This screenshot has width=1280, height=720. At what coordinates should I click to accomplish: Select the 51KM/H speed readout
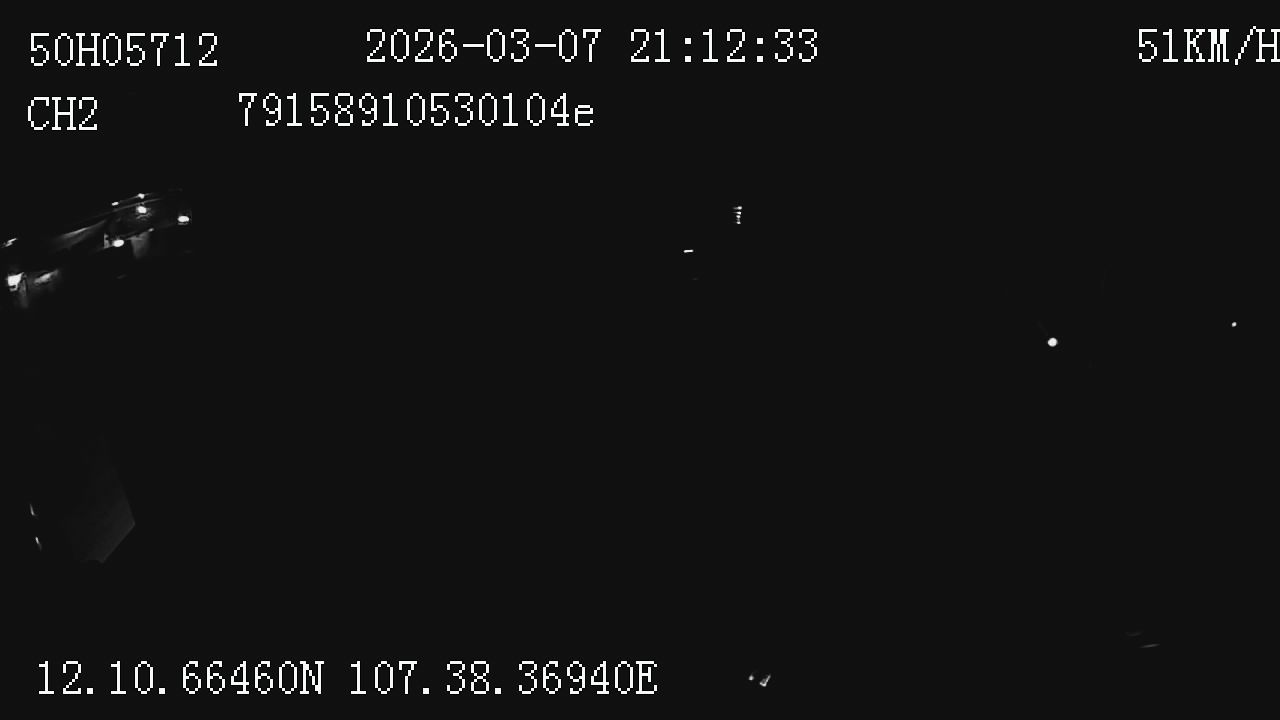click(1208, 46)
